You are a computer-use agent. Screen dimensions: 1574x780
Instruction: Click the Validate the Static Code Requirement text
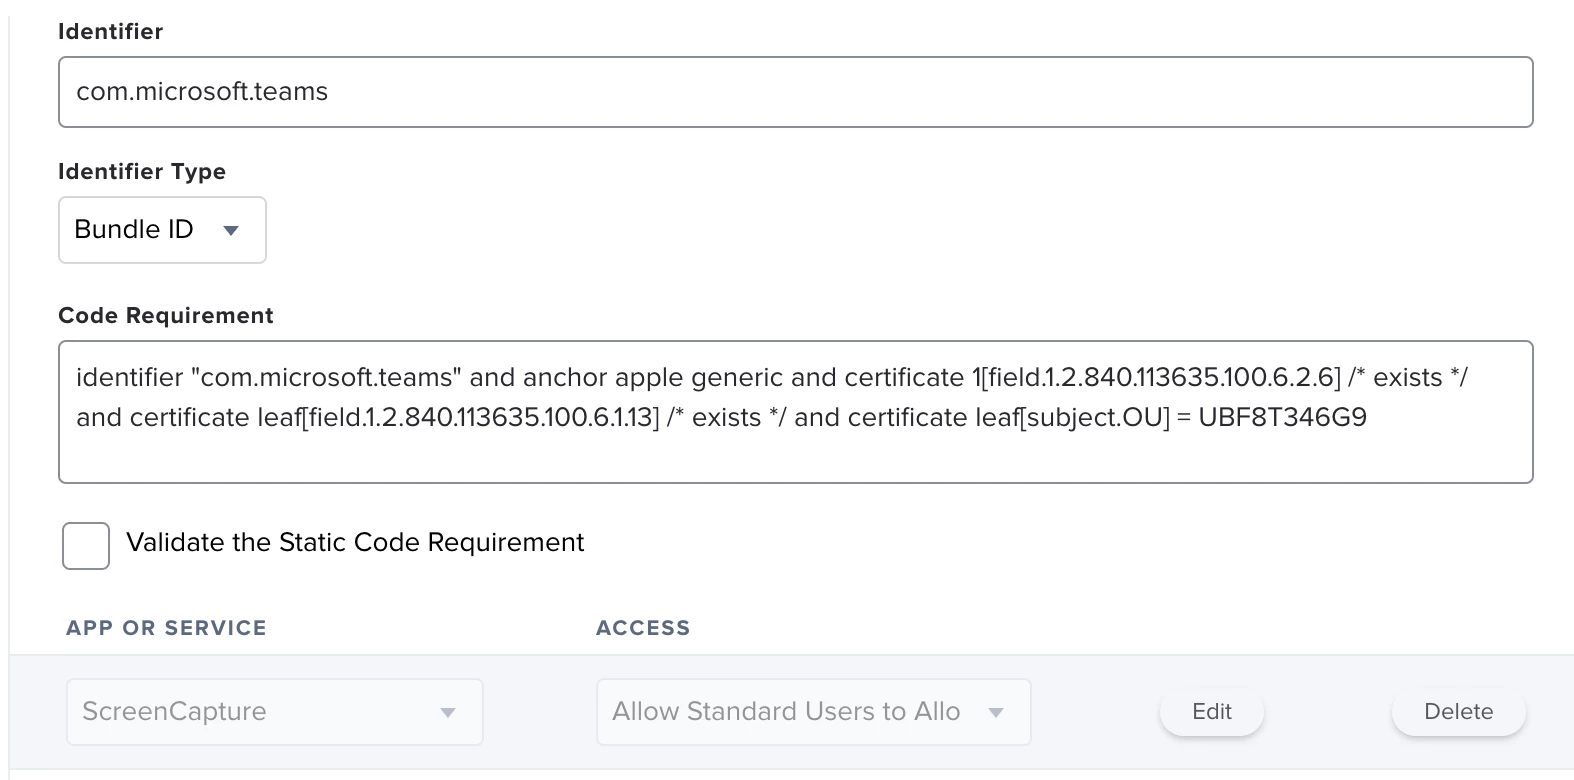click(x=355, y=542)
